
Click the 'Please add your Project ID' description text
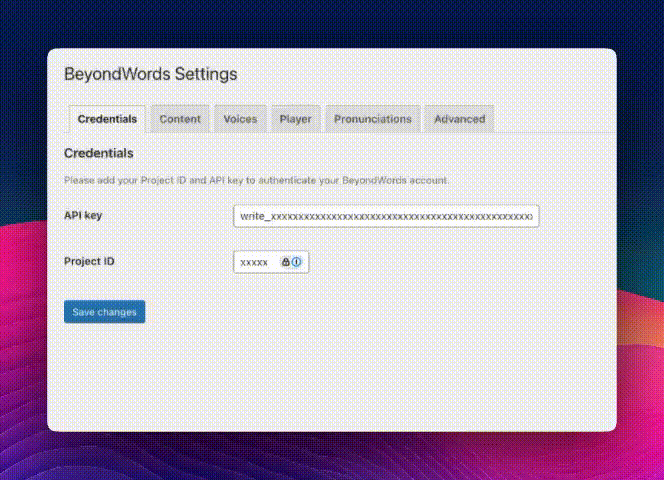(x=256, y=180)
